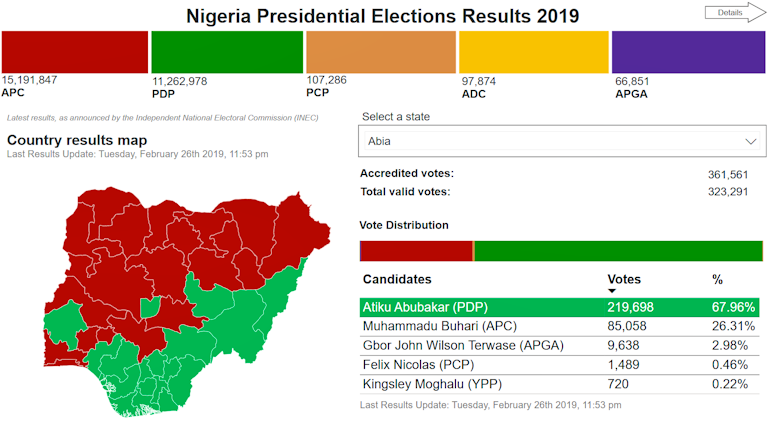Click the % column header
The width and height of the screenshot is (768, 429).
[x=717, y=279]
